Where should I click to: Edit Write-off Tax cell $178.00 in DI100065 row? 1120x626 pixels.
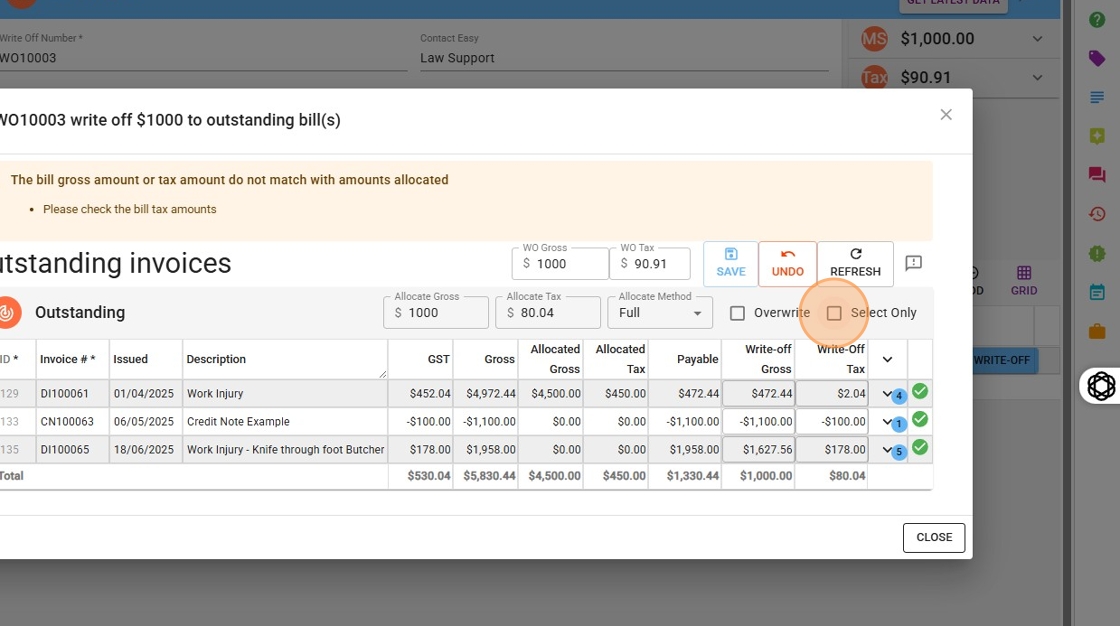click(x=832, y=449)
